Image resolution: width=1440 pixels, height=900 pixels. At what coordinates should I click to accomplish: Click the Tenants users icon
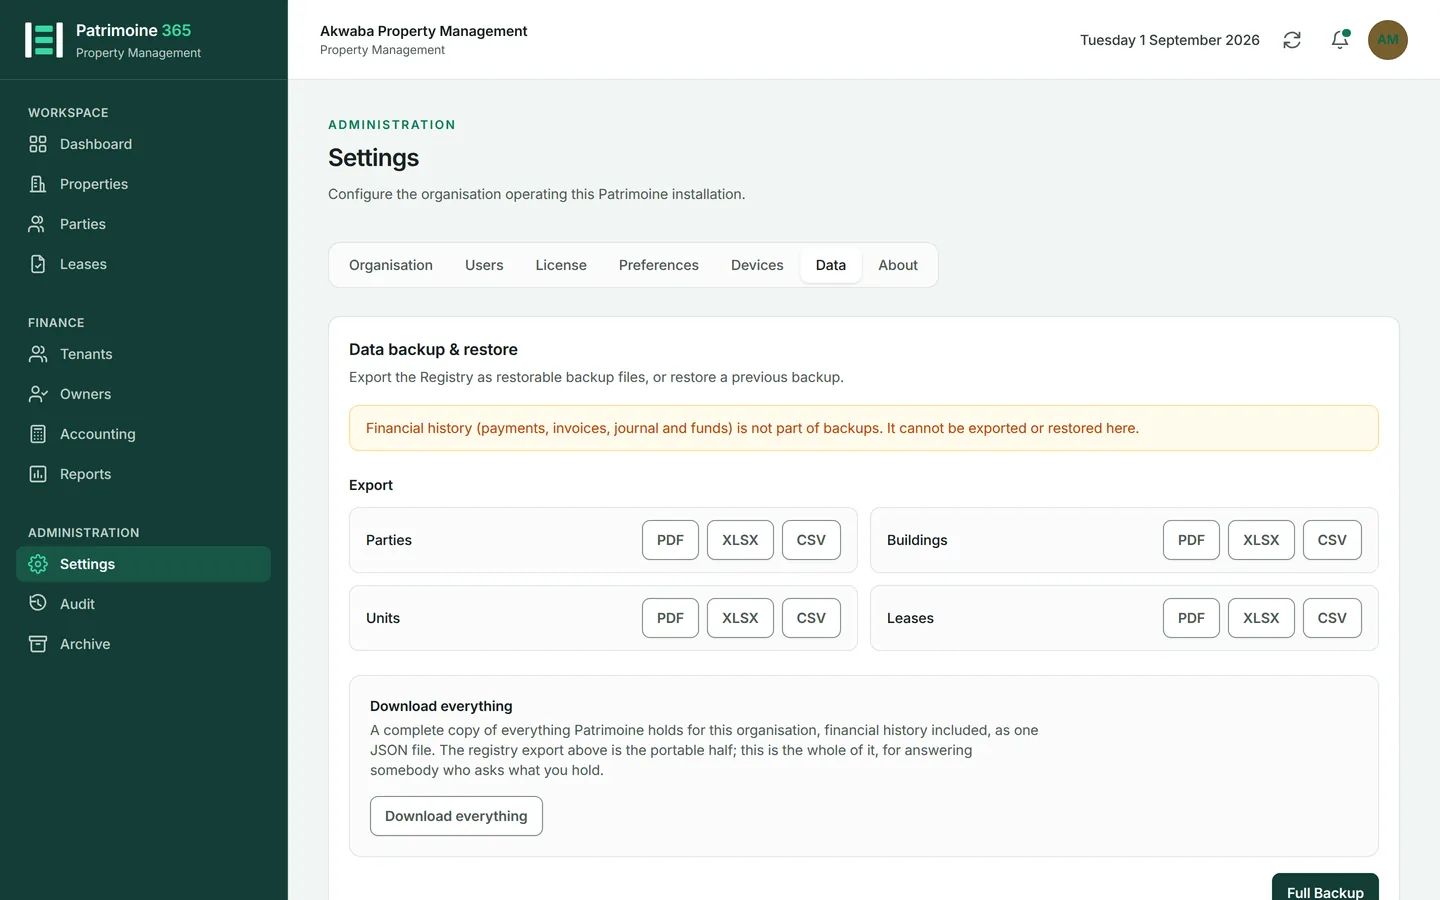click(x=38, y=354)
